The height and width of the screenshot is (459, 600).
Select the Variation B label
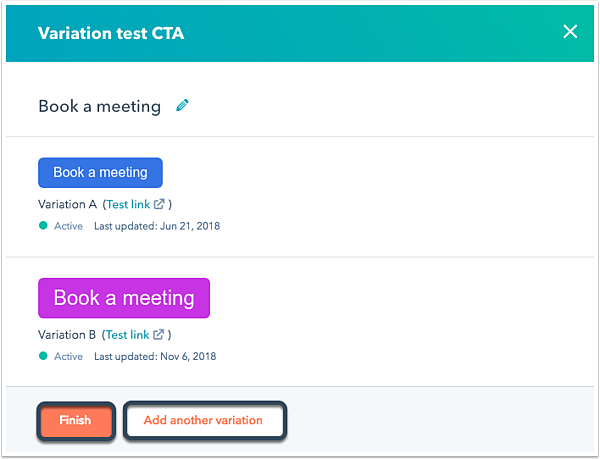pyautogui.click(x=67, y=335)
